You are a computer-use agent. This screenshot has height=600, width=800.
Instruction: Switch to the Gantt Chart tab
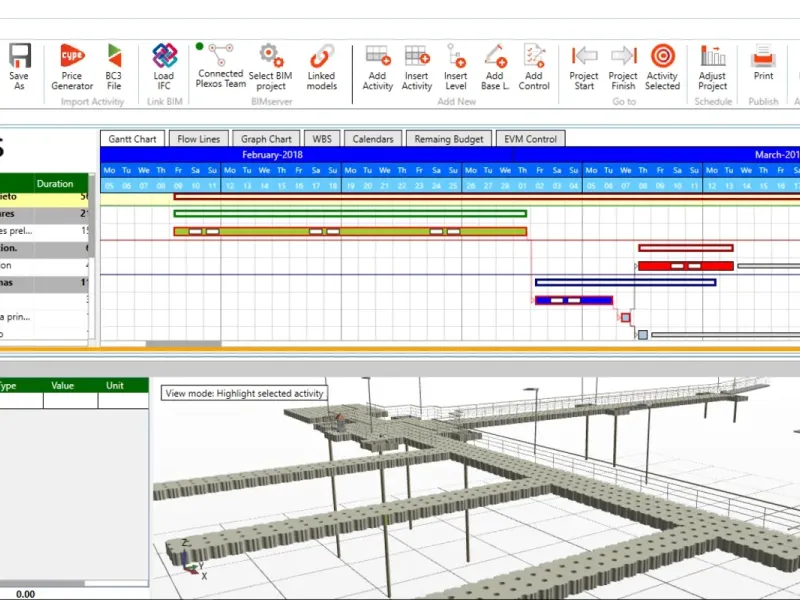[x=132, y=139]
